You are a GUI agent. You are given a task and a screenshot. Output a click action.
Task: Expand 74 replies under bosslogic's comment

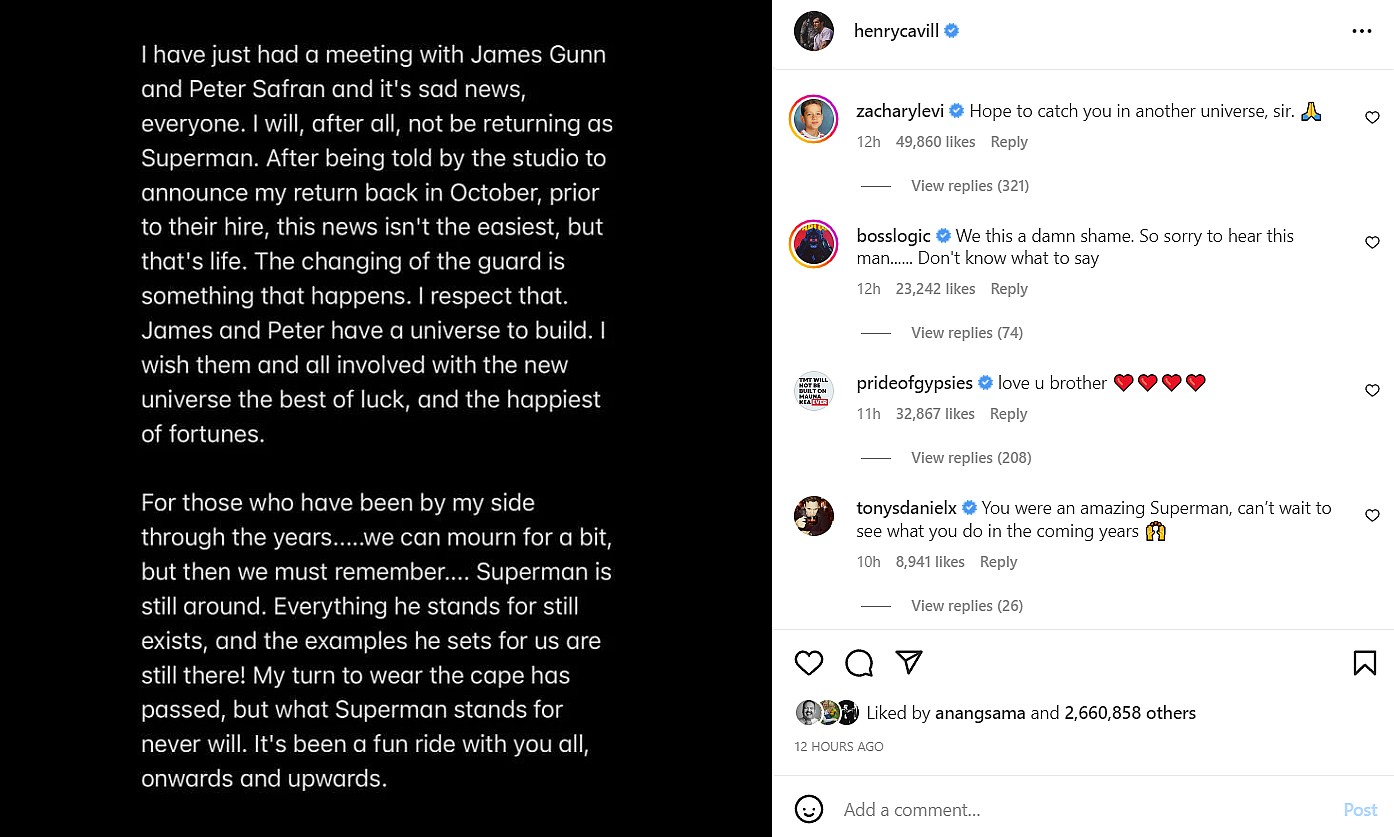coord(966,333)
